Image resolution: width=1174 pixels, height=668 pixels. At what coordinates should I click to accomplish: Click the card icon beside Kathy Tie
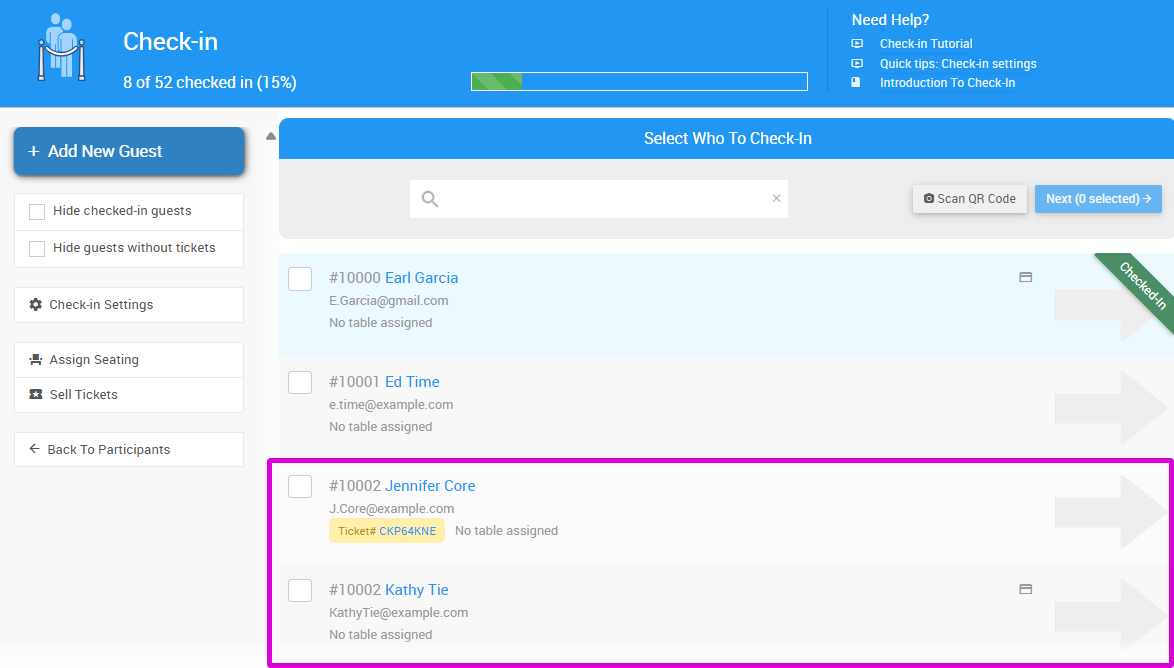tap(1025, 589)
